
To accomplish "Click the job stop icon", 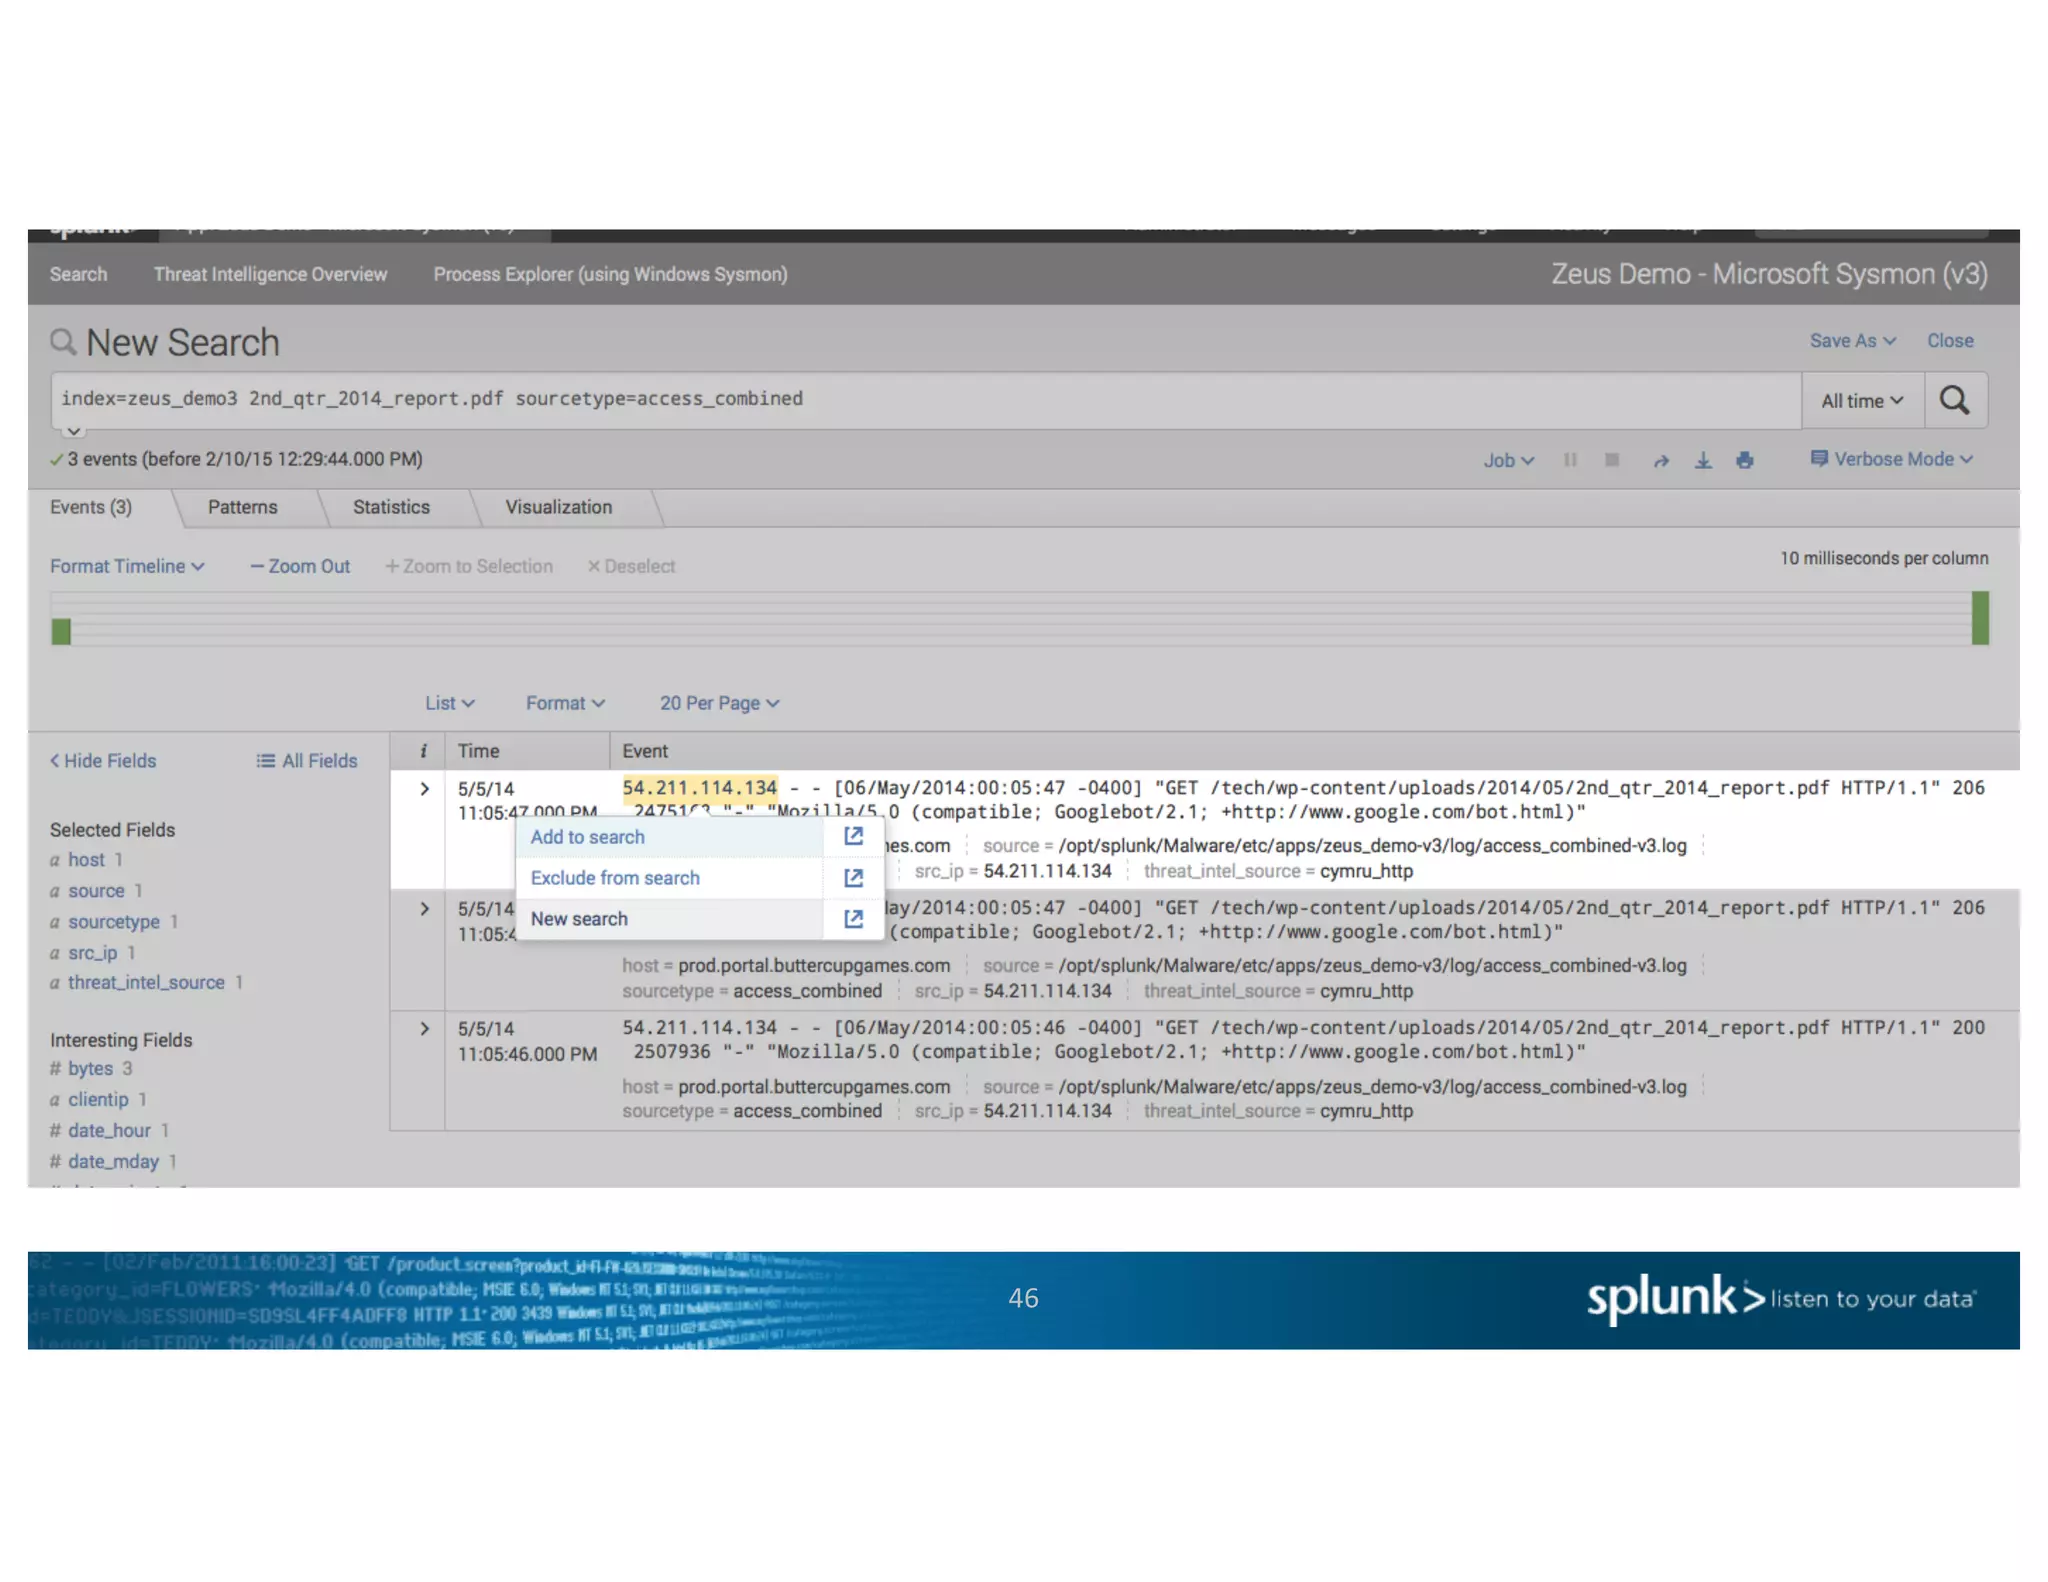I will (1611, 460).
